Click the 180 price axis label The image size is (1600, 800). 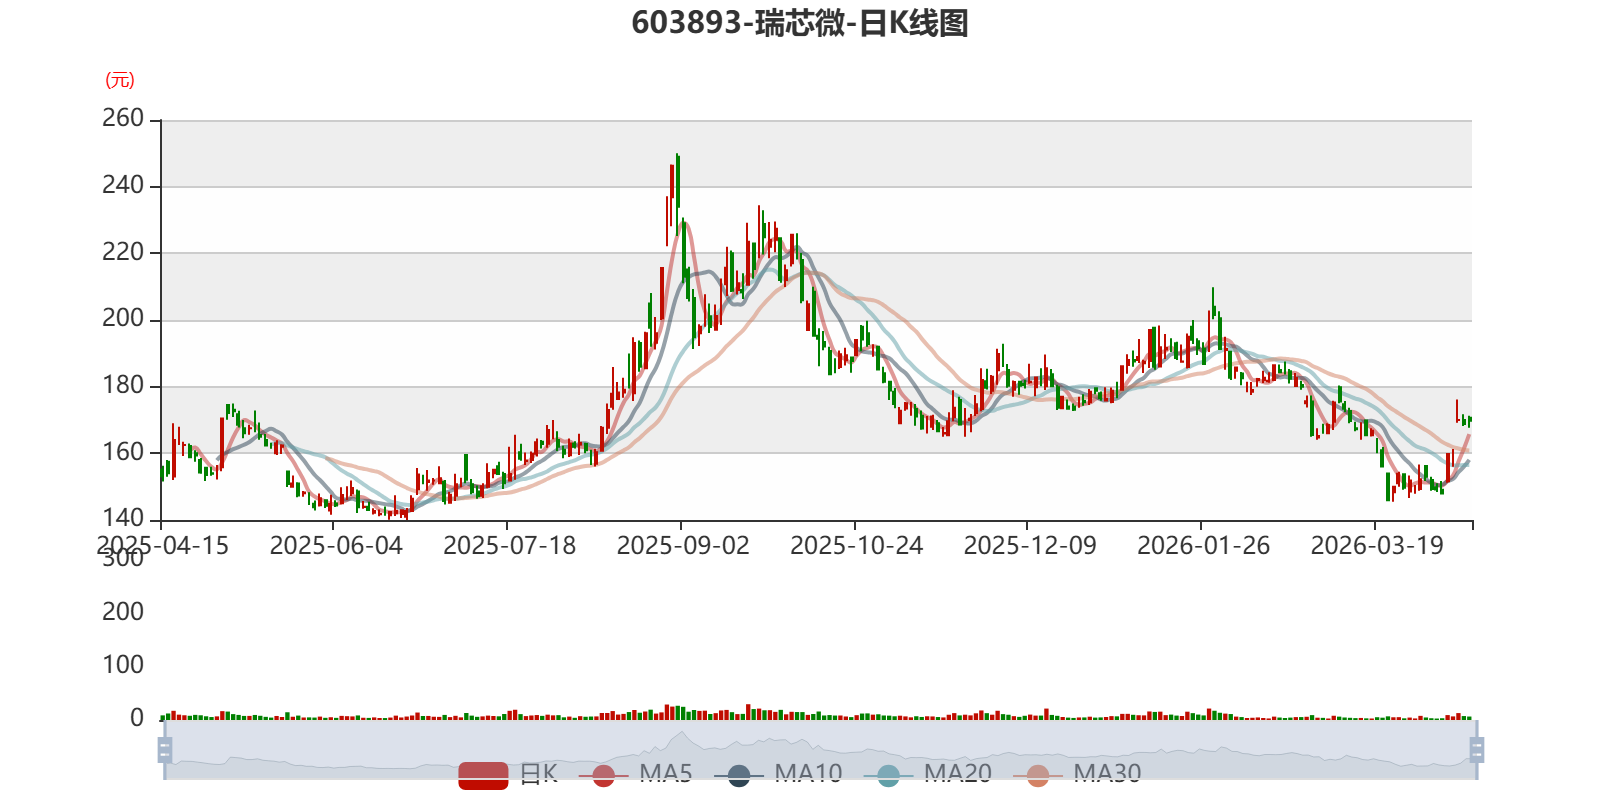(x=123, y=385)
